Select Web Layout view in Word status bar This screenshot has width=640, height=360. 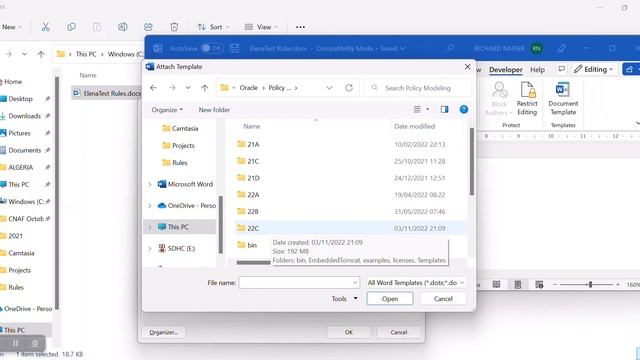539,284
